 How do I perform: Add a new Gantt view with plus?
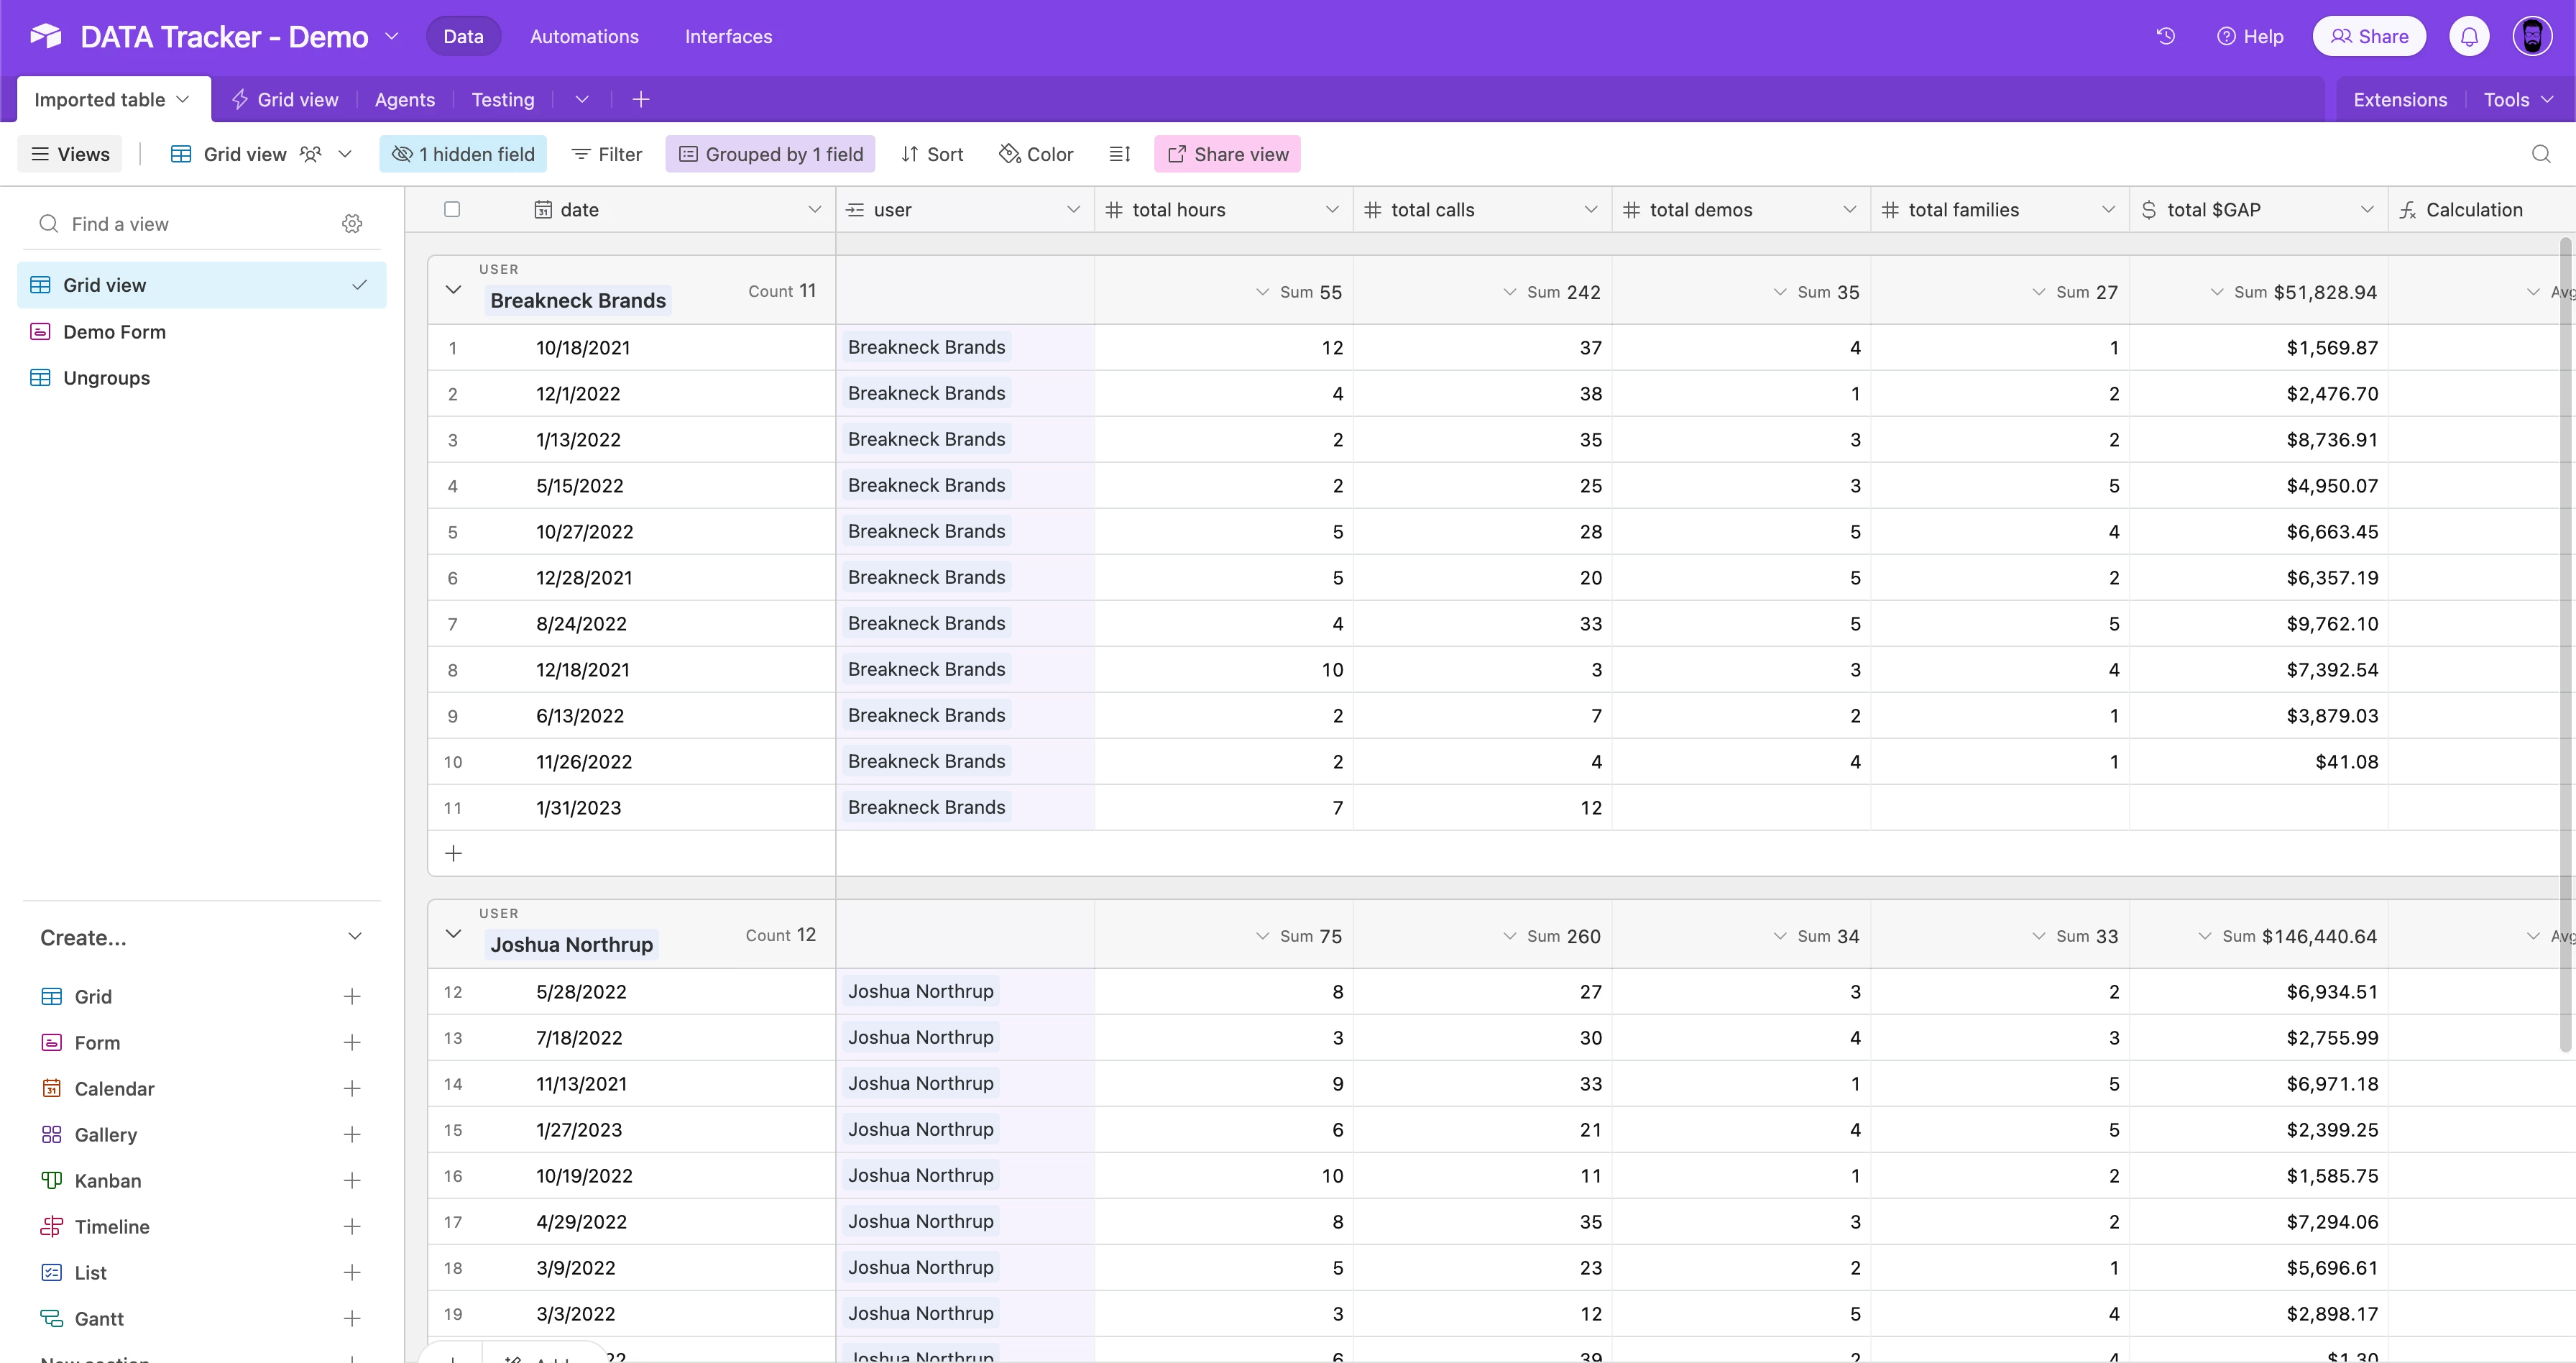(352, 1318)
